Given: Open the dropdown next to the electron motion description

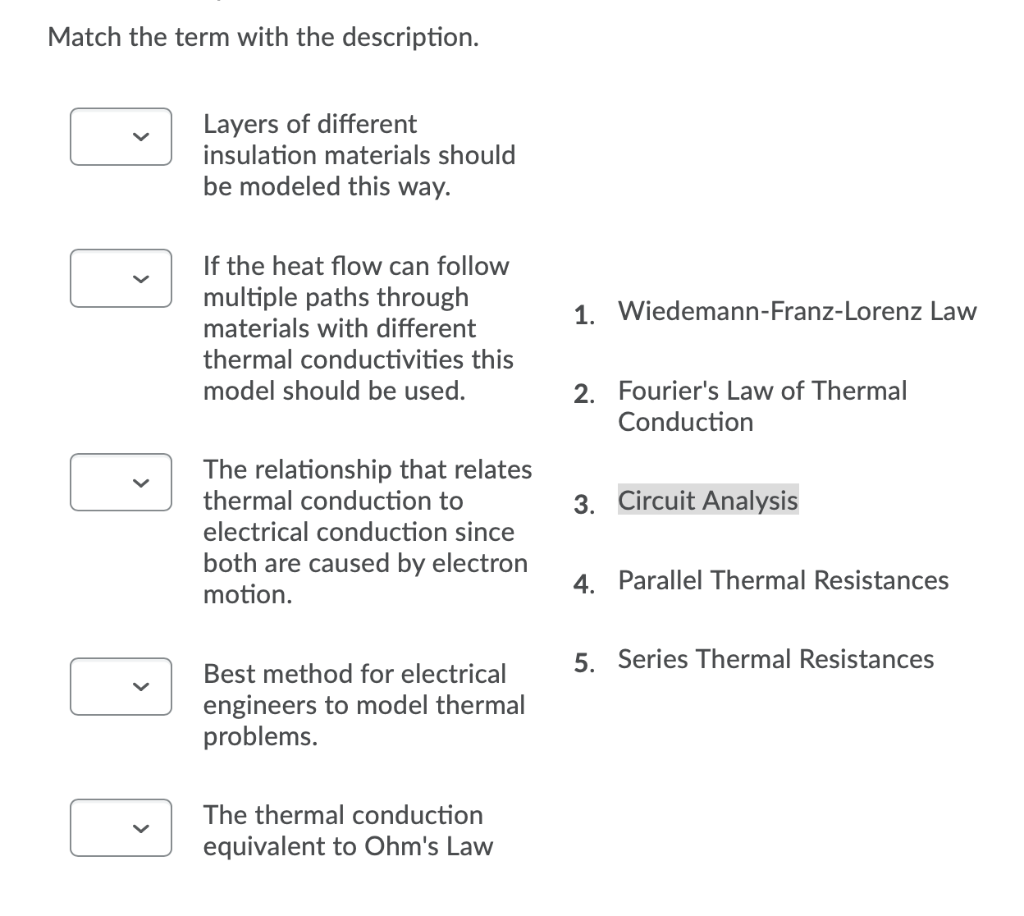Looking at the screenshot, I should click(120, 482).
